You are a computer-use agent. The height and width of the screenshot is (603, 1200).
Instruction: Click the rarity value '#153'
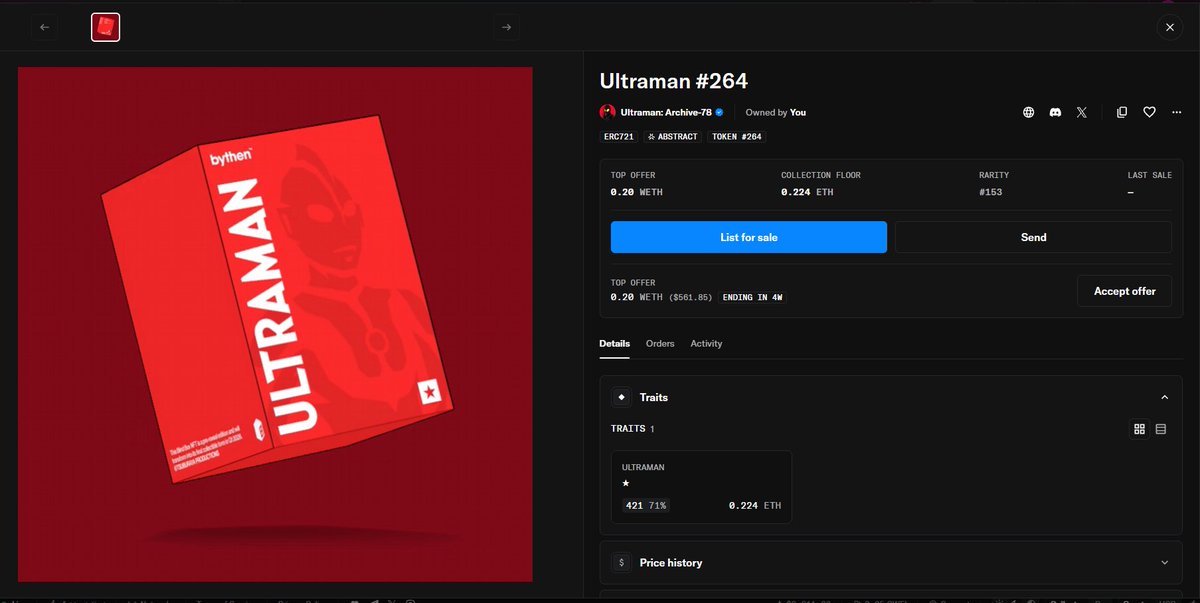991,192
